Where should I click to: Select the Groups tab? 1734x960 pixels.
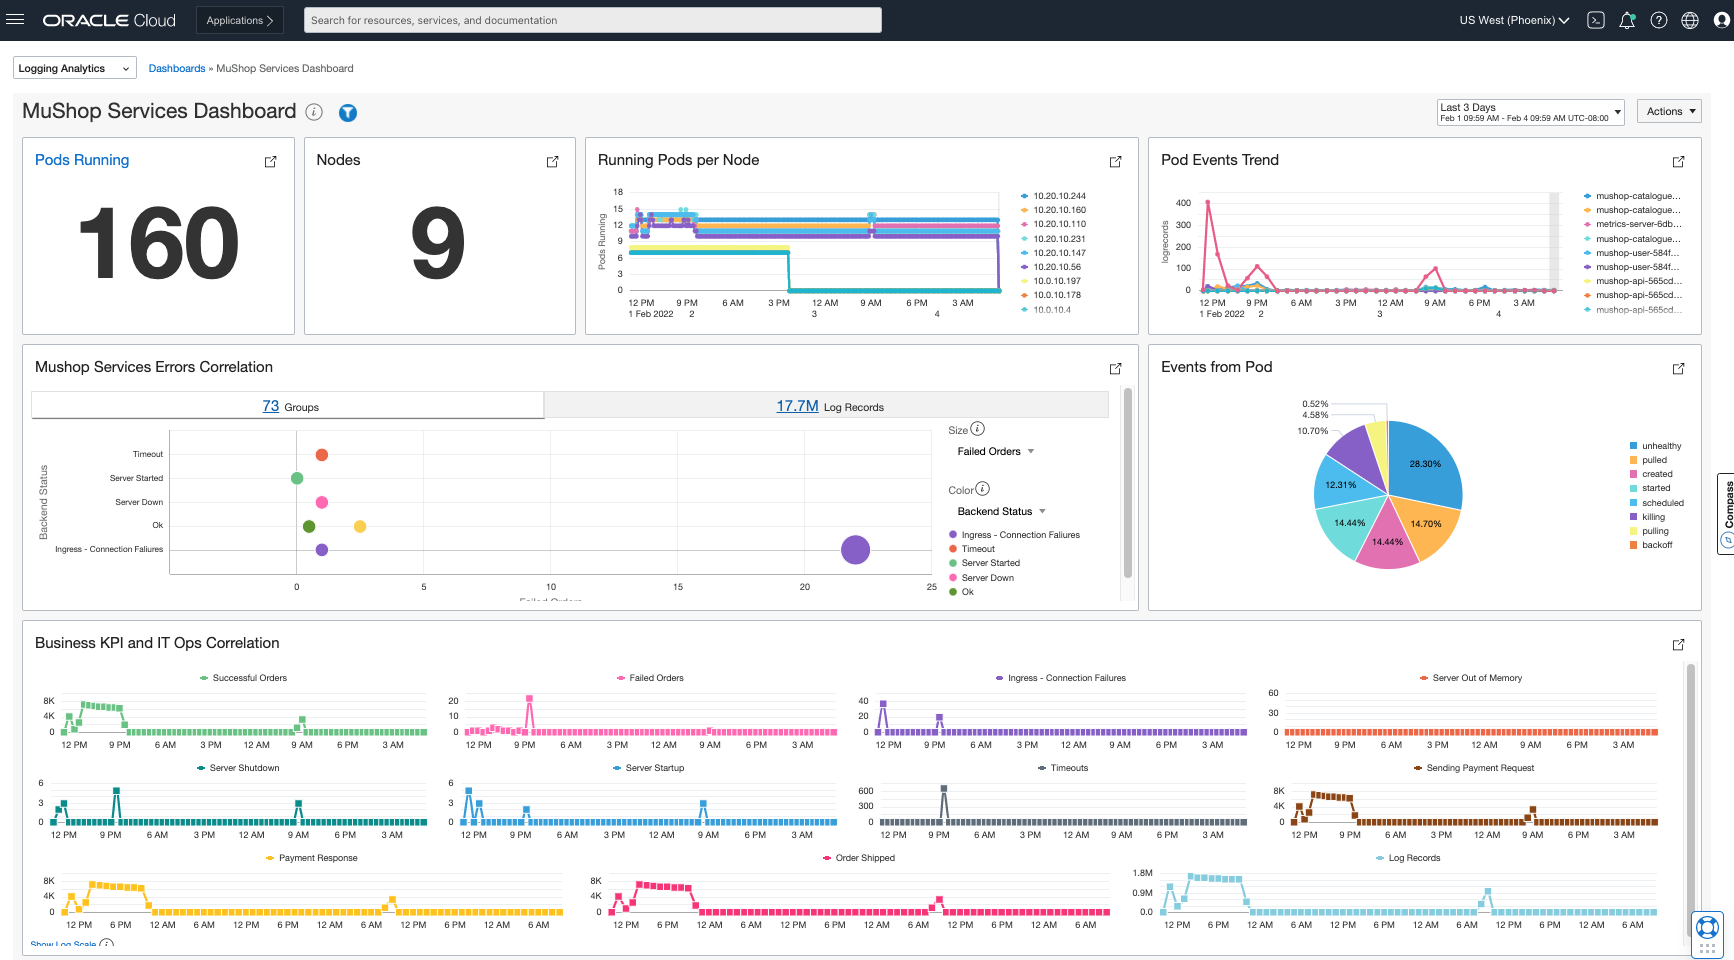[x=288, y=405]
